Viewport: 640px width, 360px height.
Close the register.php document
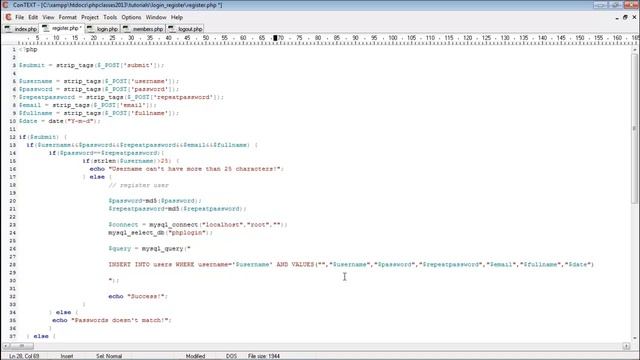(x=634, y=18)
